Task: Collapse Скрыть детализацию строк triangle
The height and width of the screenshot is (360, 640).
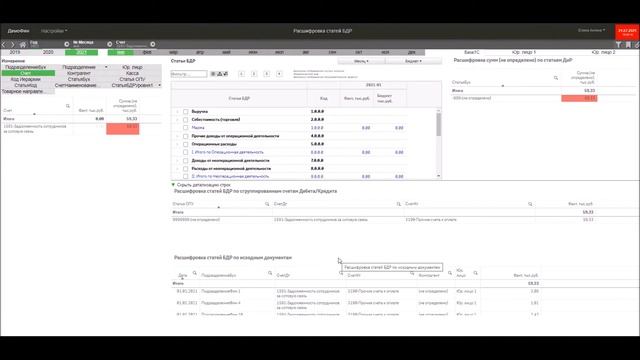Action: point(173,185)
